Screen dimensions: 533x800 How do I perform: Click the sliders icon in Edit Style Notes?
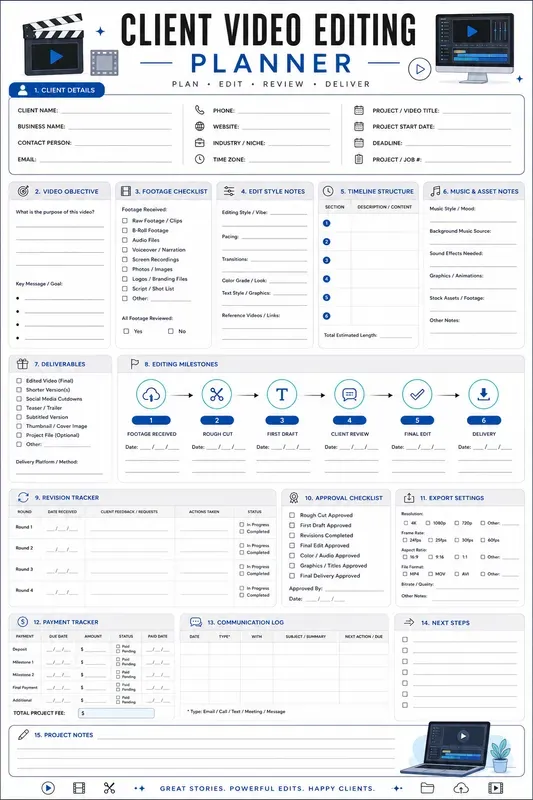point(229,191)
